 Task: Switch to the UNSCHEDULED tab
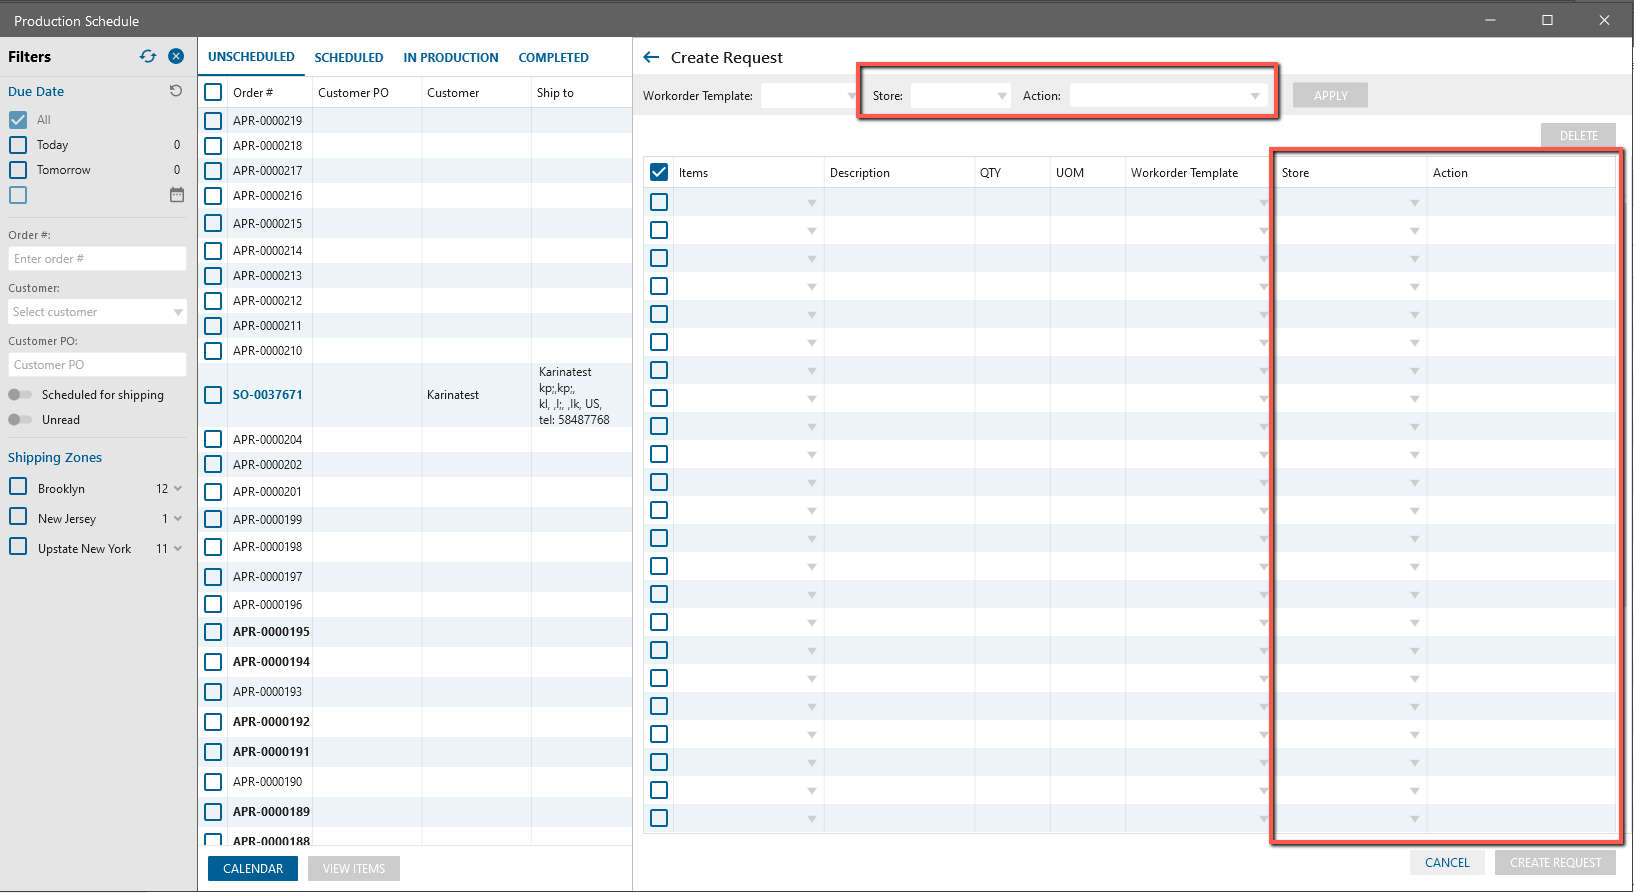point(251,57)
